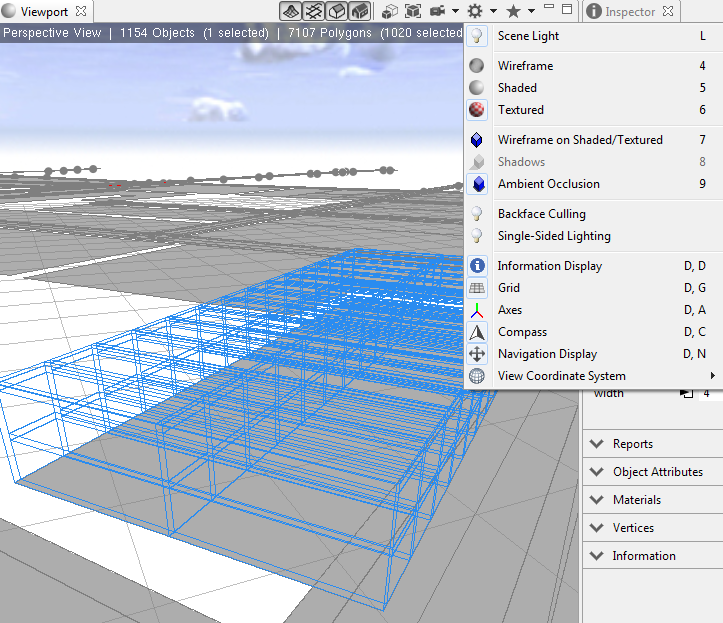The image size is (723, 623).
Task: Open the bookmarks star dropdown arrow
Action: coord(531,11)
